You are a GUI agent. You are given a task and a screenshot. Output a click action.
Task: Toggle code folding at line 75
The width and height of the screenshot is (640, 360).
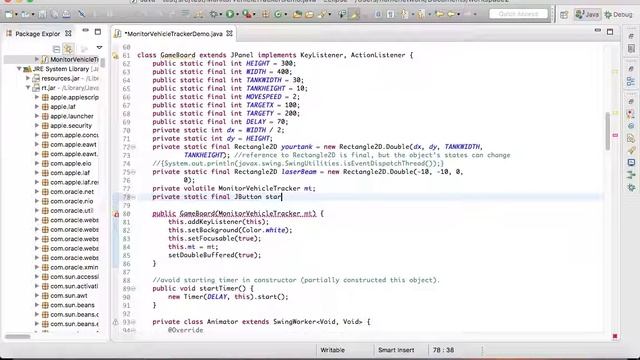(133, 172)
